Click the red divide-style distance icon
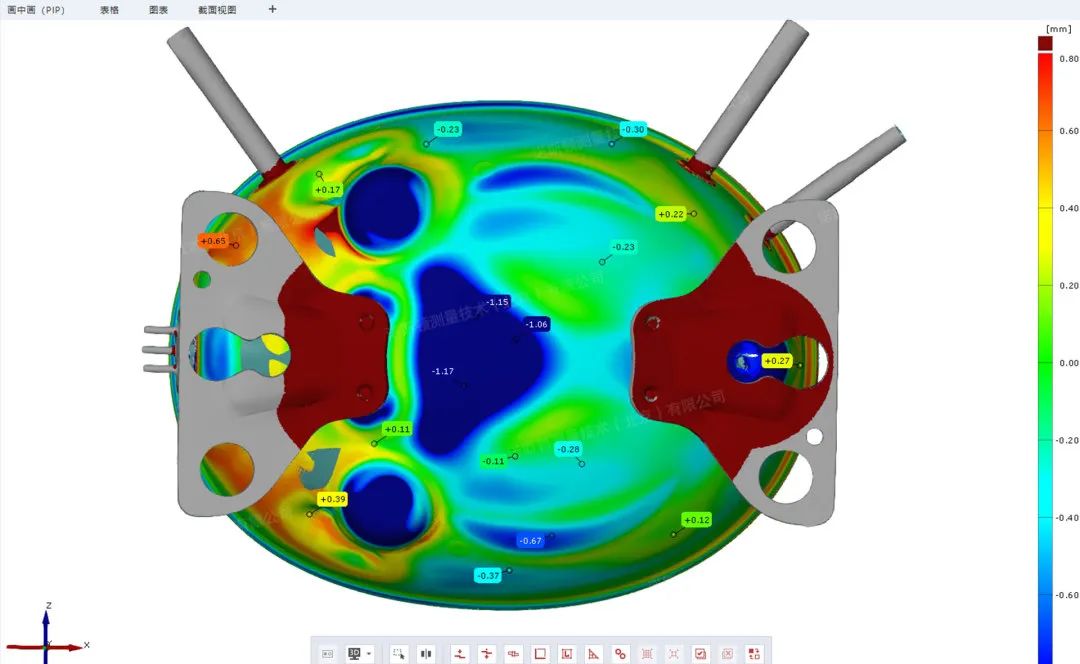 click(486, 654)
